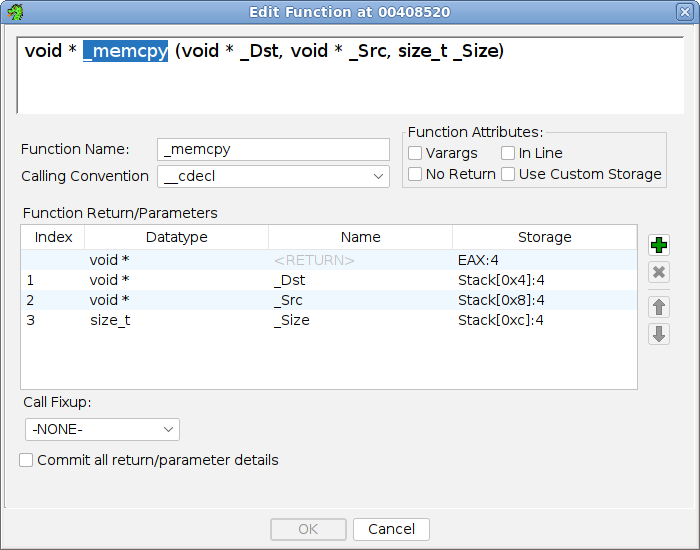This screenshot has width=700, height=550.
Task: Click the Datatype column header
Action: [176, 237]
